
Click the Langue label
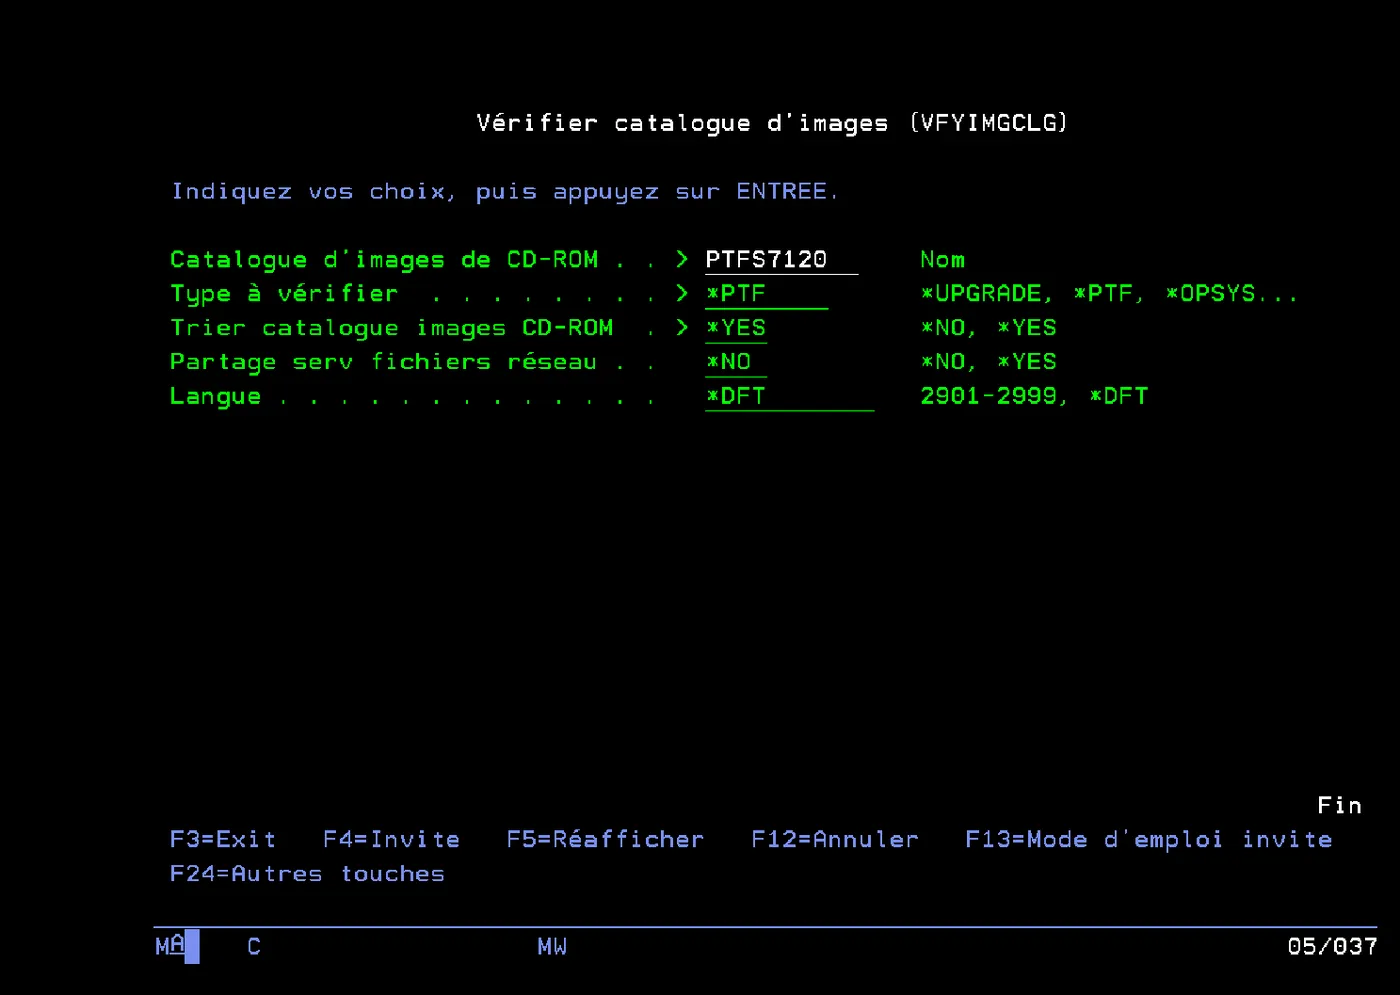point(215,396)
